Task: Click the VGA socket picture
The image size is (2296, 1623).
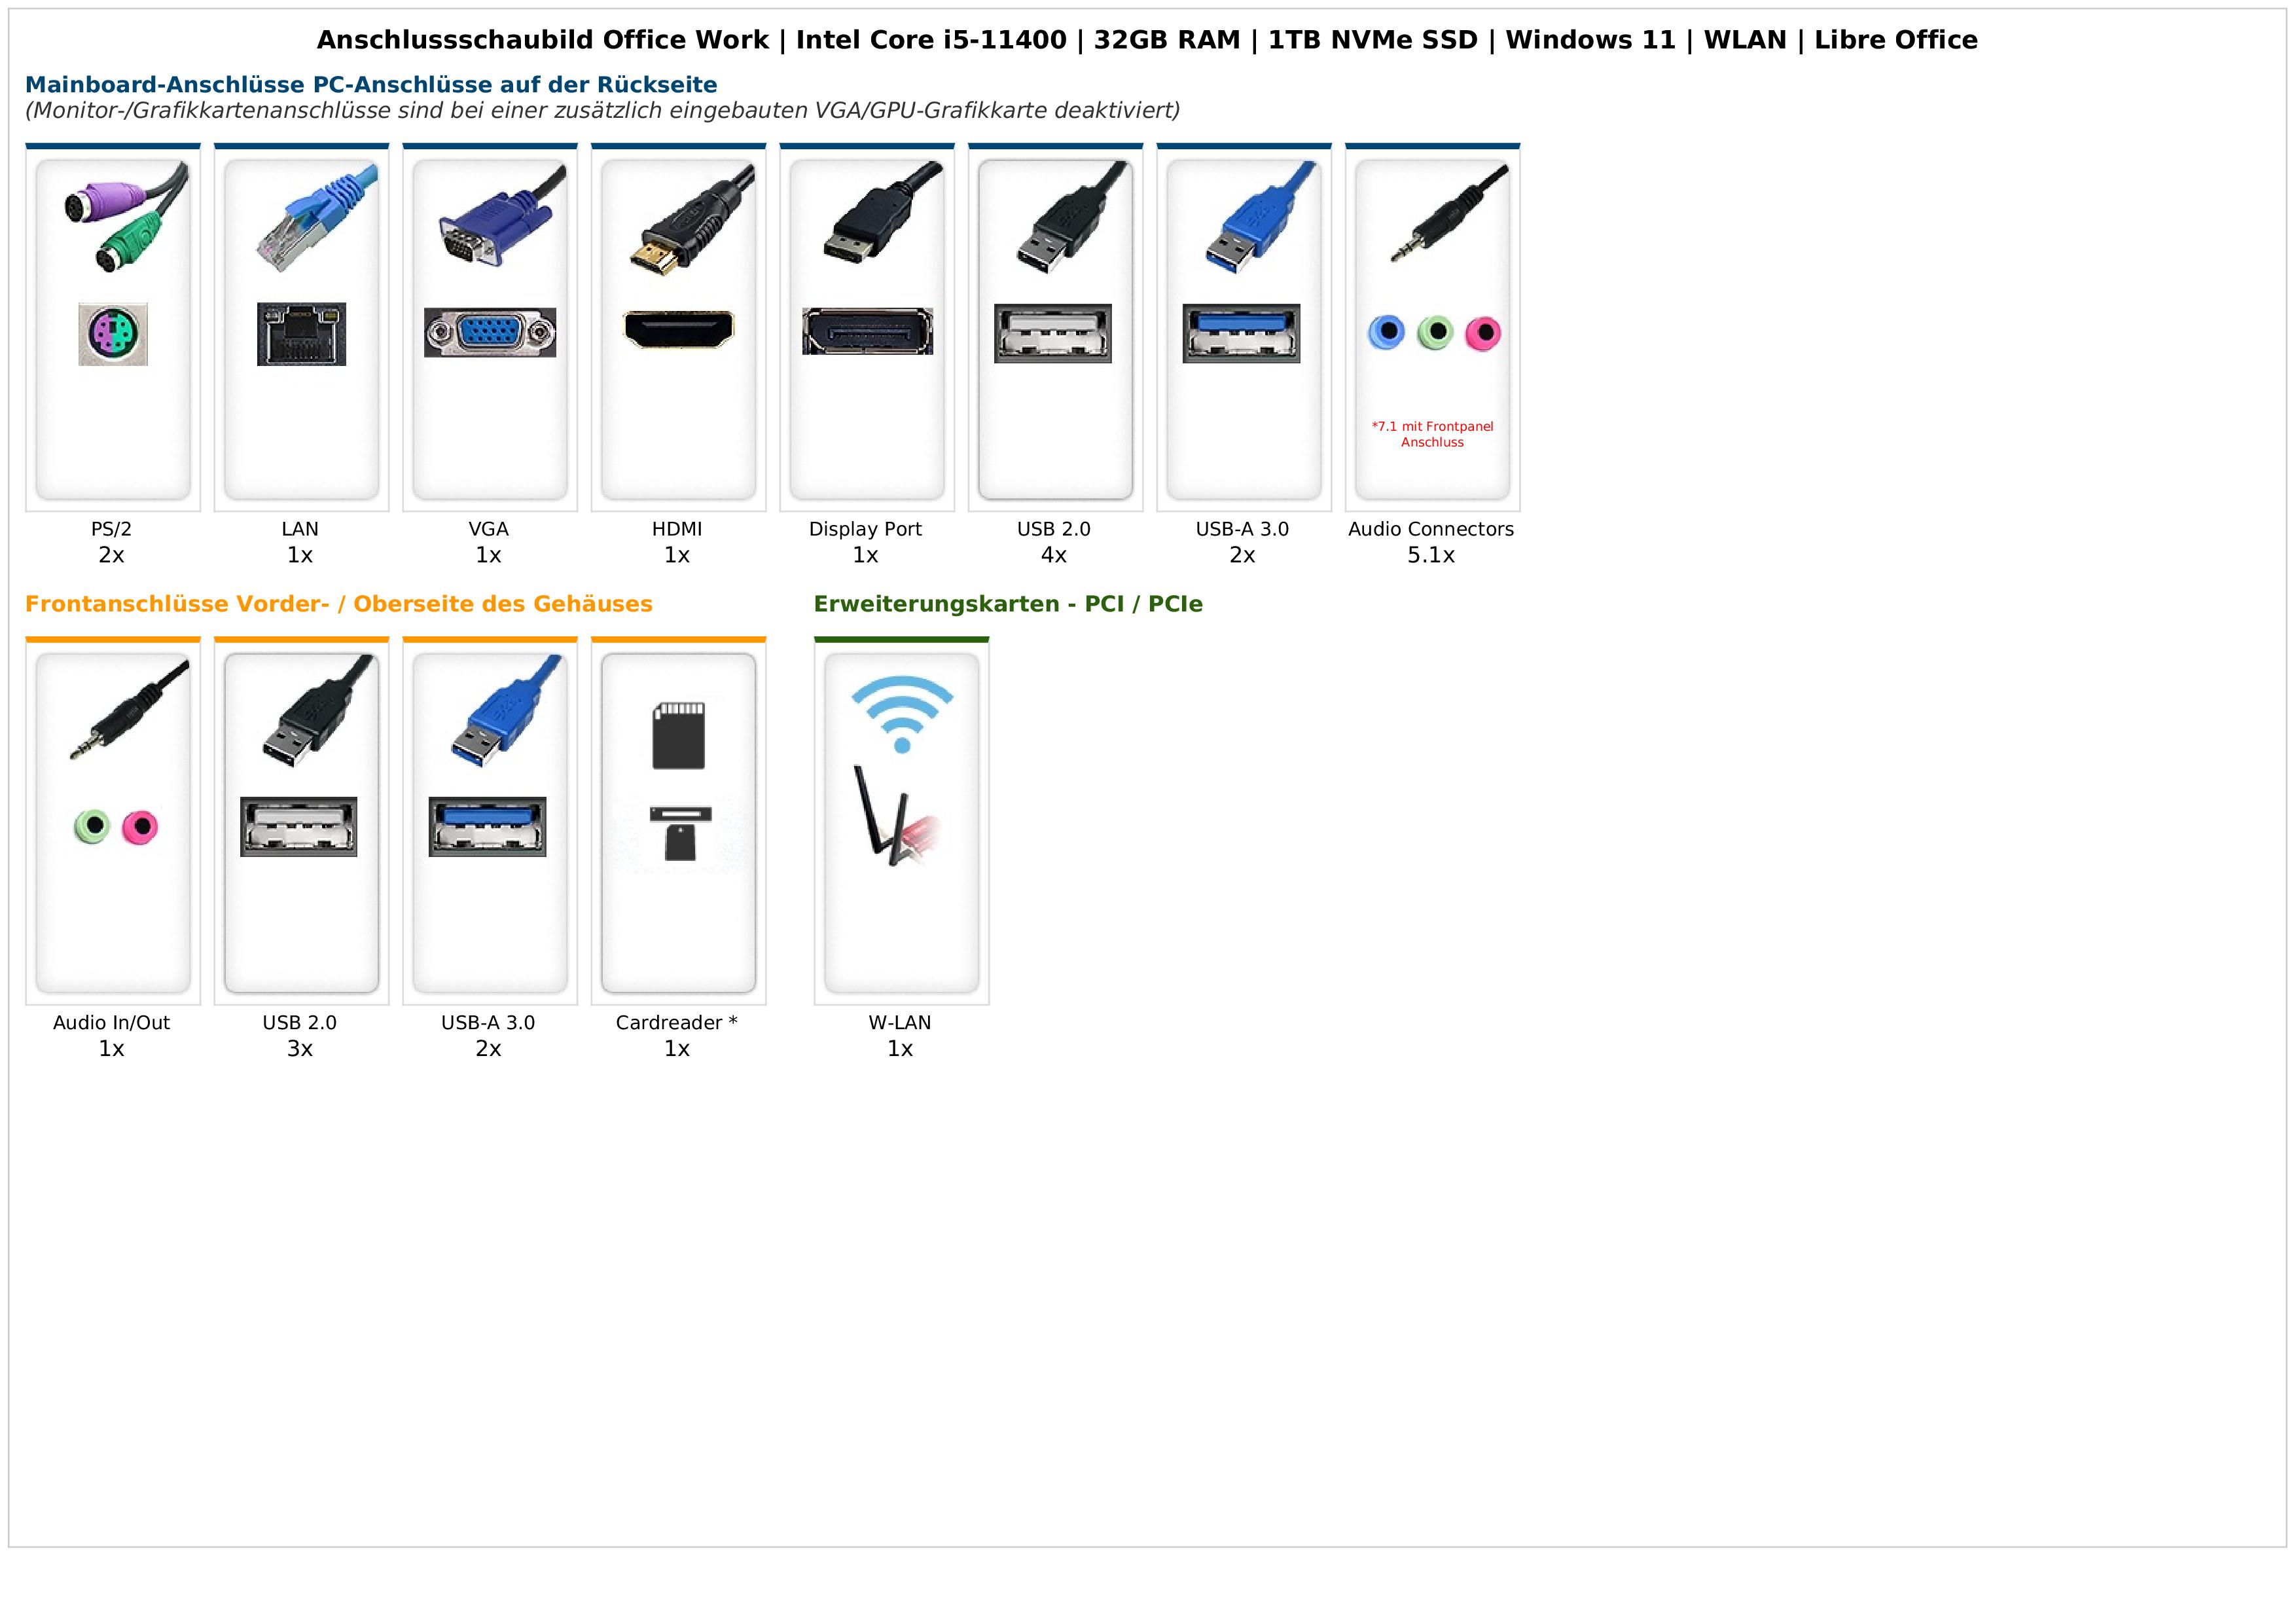Action: click(x=490, y=333)
